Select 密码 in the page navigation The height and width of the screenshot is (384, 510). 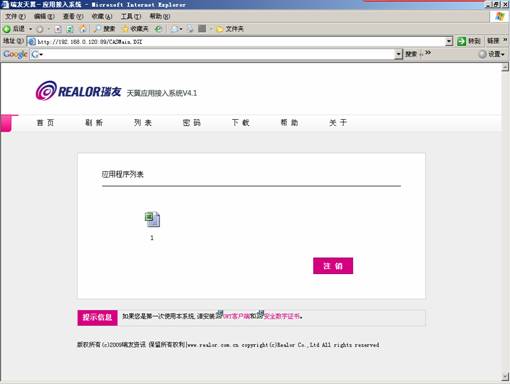point(192,123)
